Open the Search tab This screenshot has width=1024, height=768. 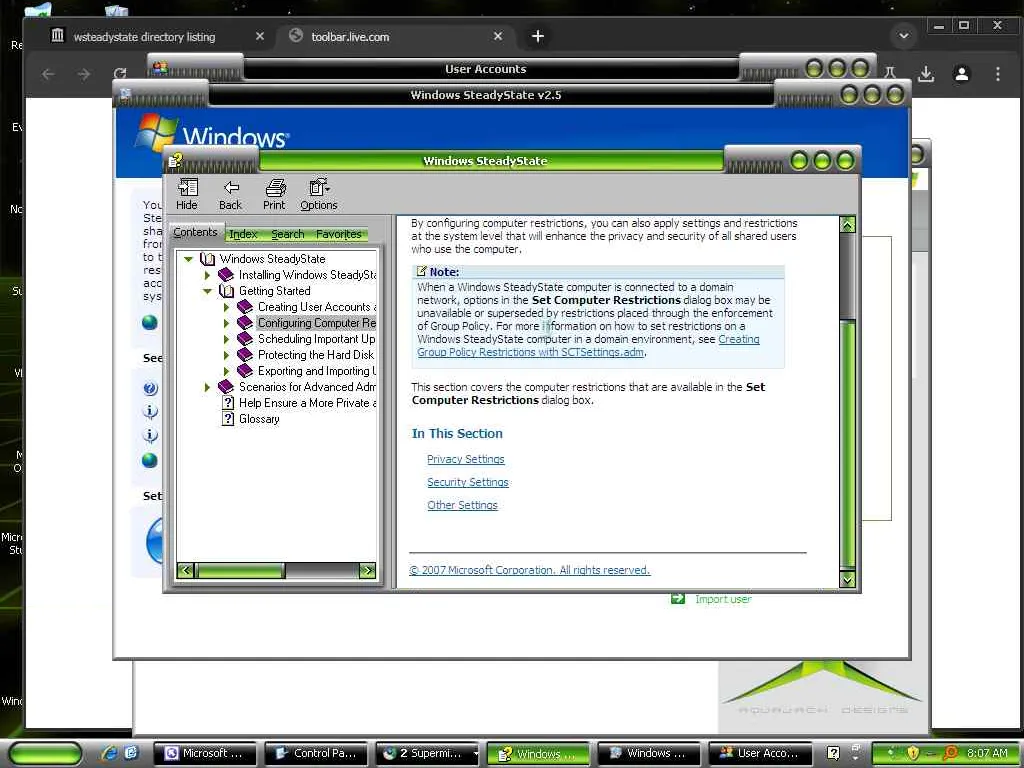(x=287, y=234)
